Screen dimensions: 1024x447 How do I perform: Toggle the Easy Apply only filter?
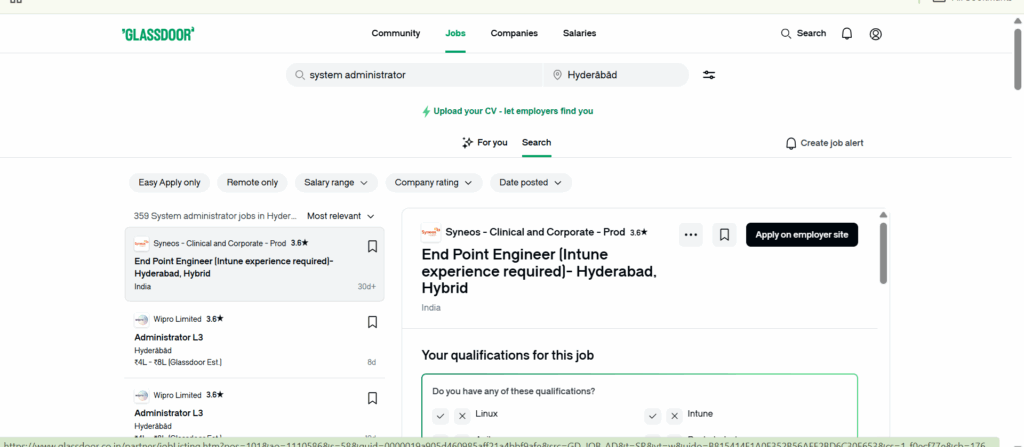point(169,183)
